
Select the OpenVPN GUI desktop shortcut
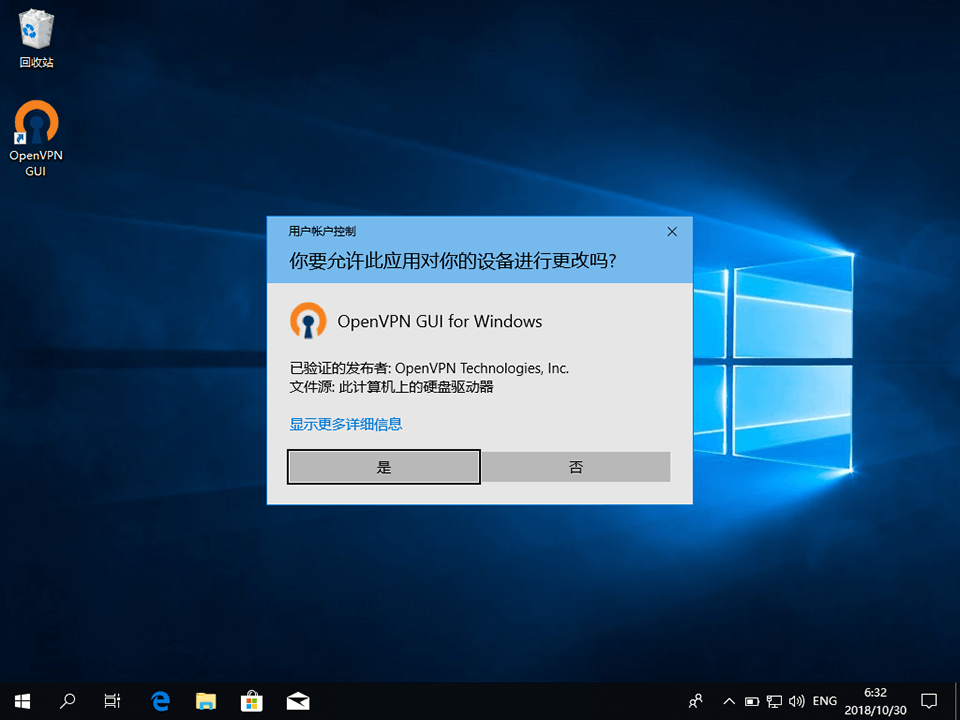click(x=36, y=138)
